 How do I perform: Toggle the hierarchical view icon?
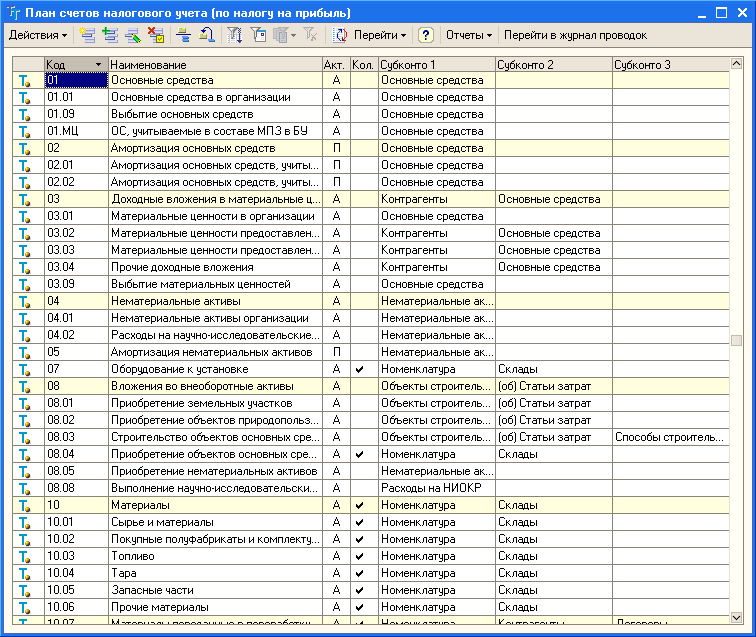[183, 35]
